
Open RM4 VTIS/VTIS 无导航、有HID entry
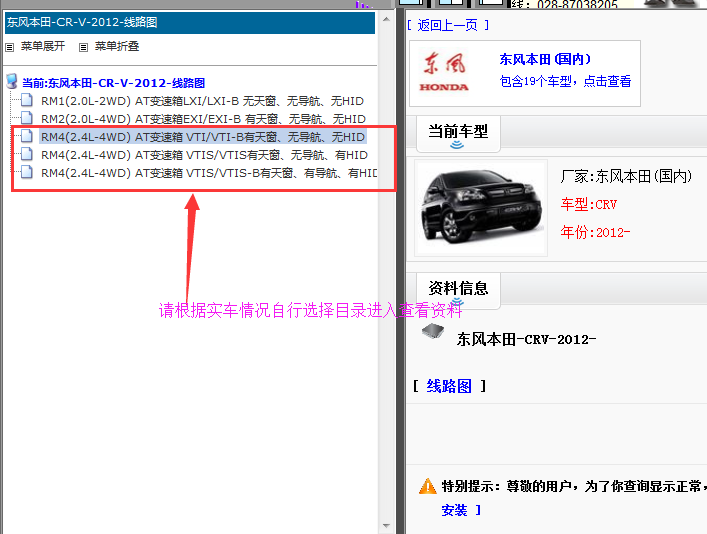(x=204, y=155)
